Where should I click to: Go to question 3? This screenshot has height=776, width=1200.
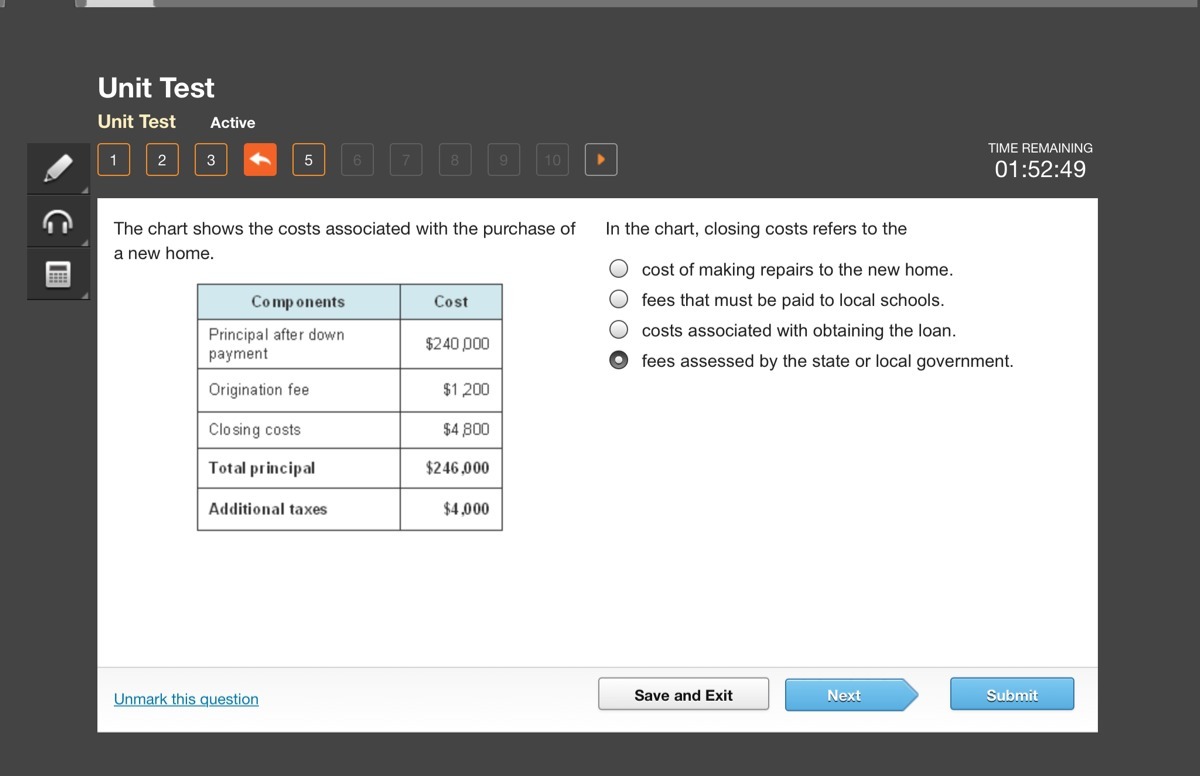(211, 159)
